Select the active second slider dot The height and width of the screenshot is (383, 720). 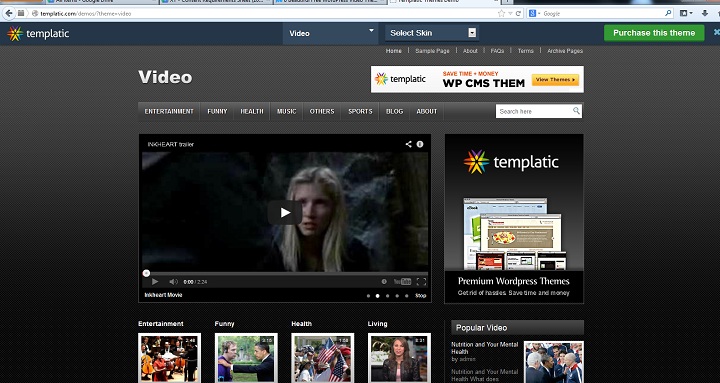pyautogui.click(x=377, y=296)
